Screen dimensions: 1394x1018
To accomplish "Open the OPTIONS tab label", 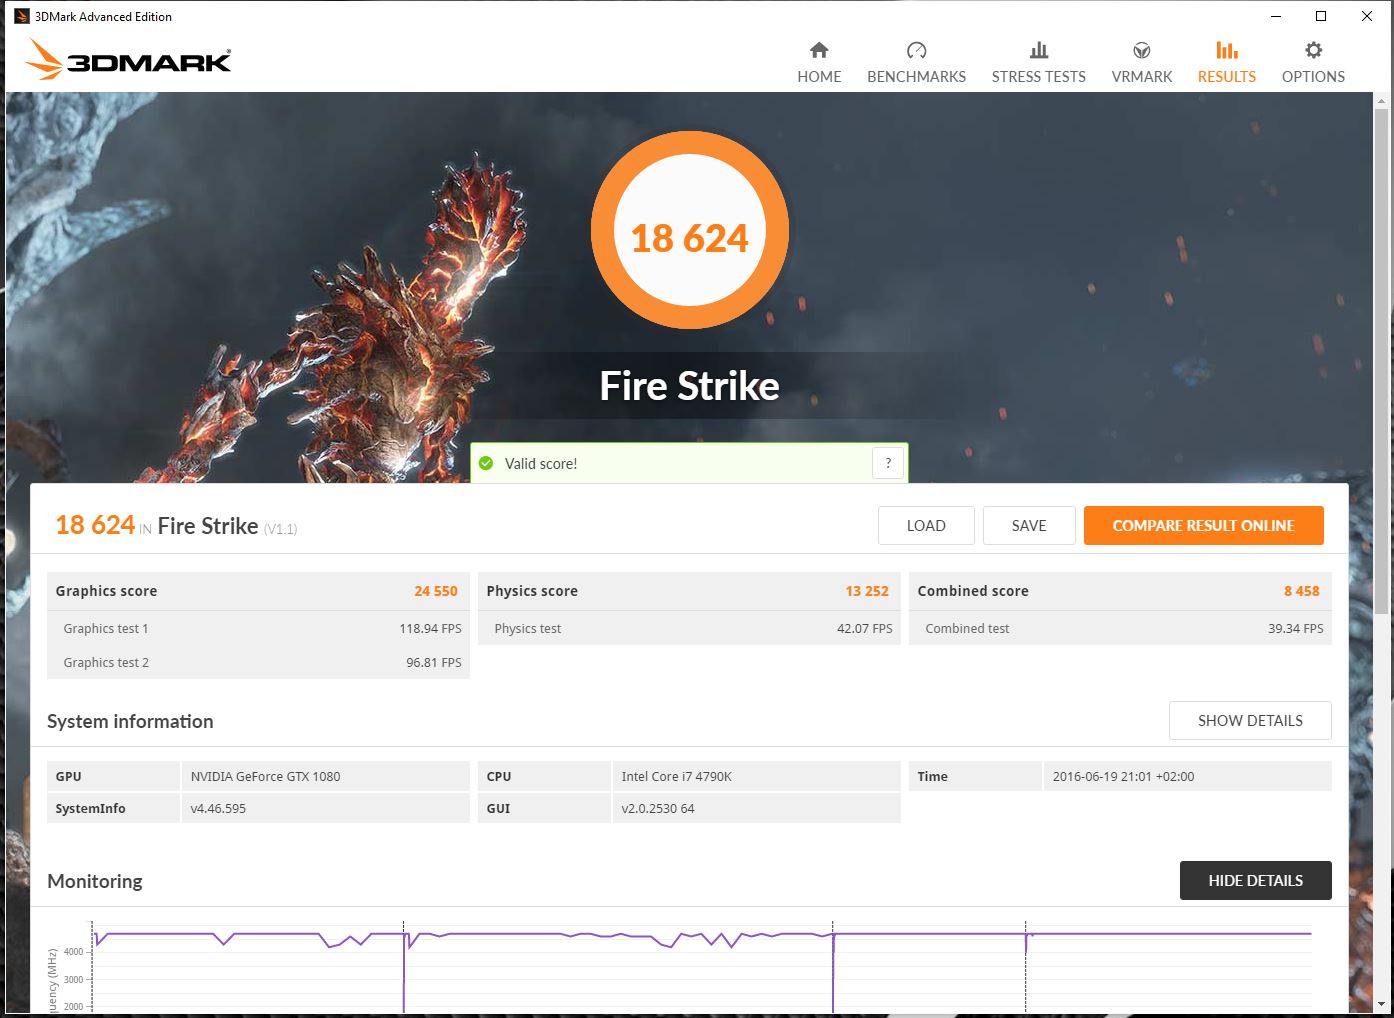I will pyautogui.click(x=1313, y=77).
